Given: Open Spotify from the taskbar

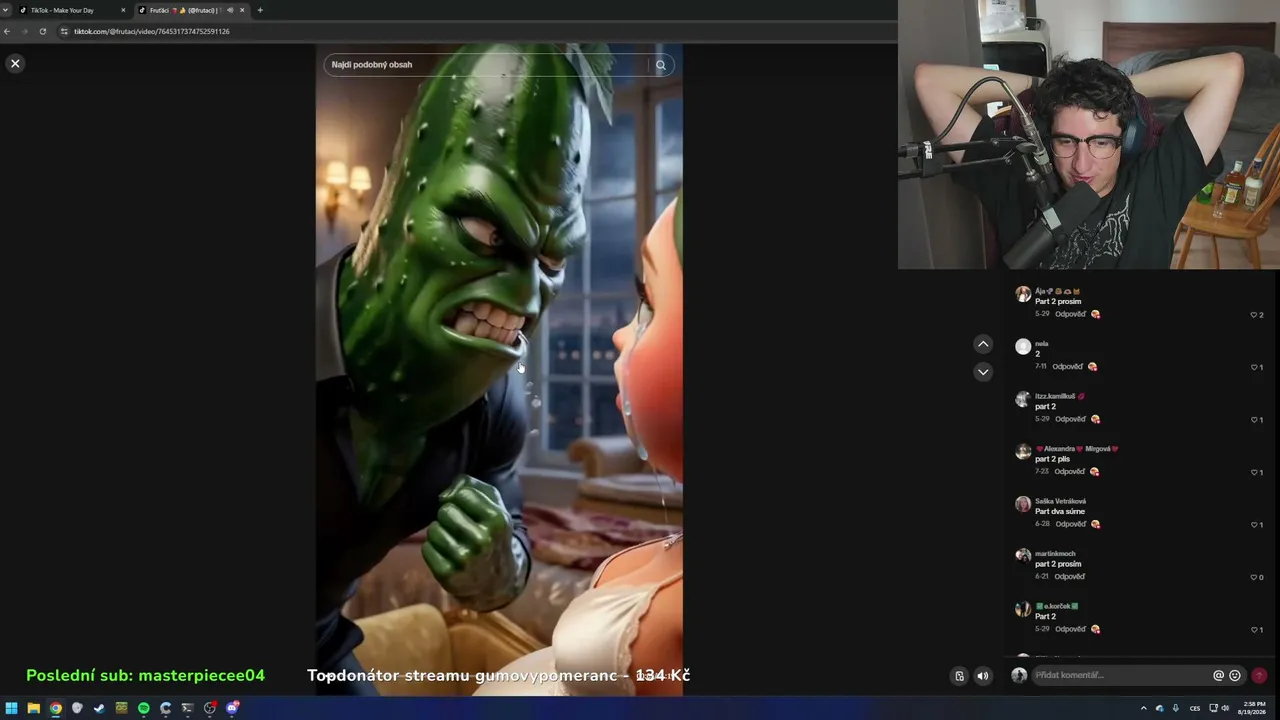Looking at the screenshot, I should tap(143, 708).
